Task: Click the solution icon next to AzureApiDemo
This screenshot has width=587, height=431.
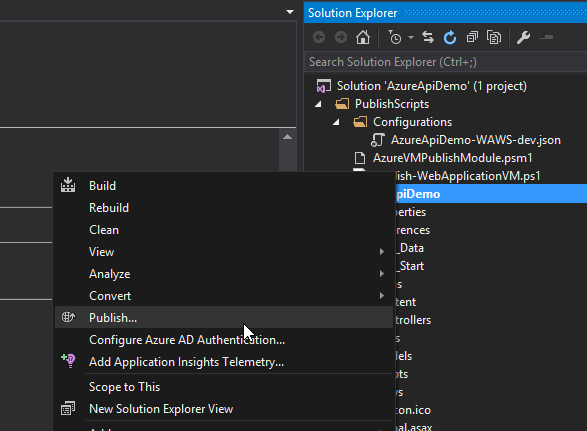Action: [323, 86]
